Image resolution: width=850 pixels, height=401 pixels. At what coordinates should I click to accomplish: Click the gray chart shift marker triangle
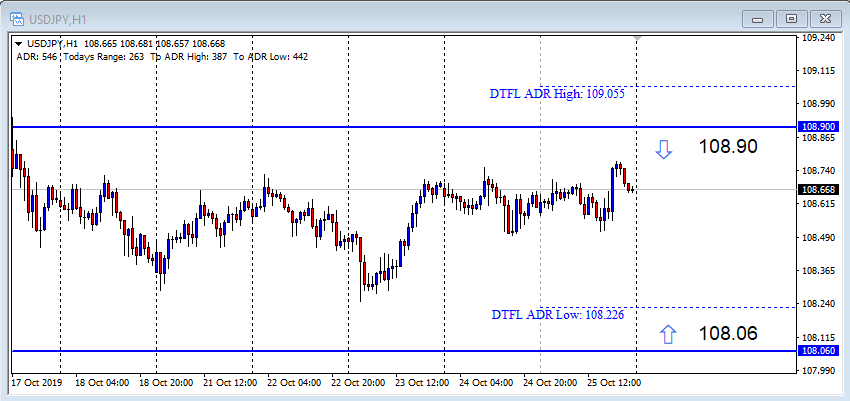coord(637,40)
